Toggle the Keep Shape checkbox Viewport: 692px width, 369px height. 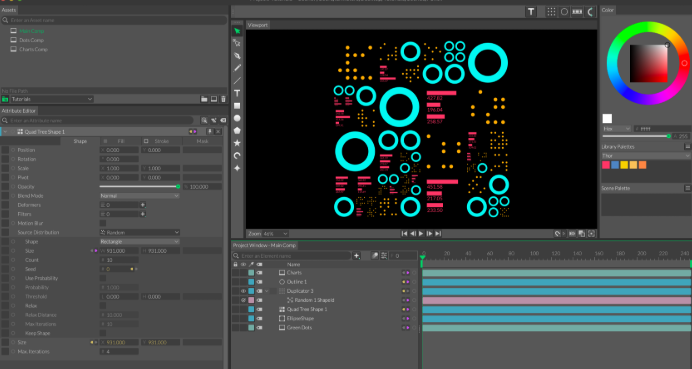pyautogui.click(x=103, y=333)
